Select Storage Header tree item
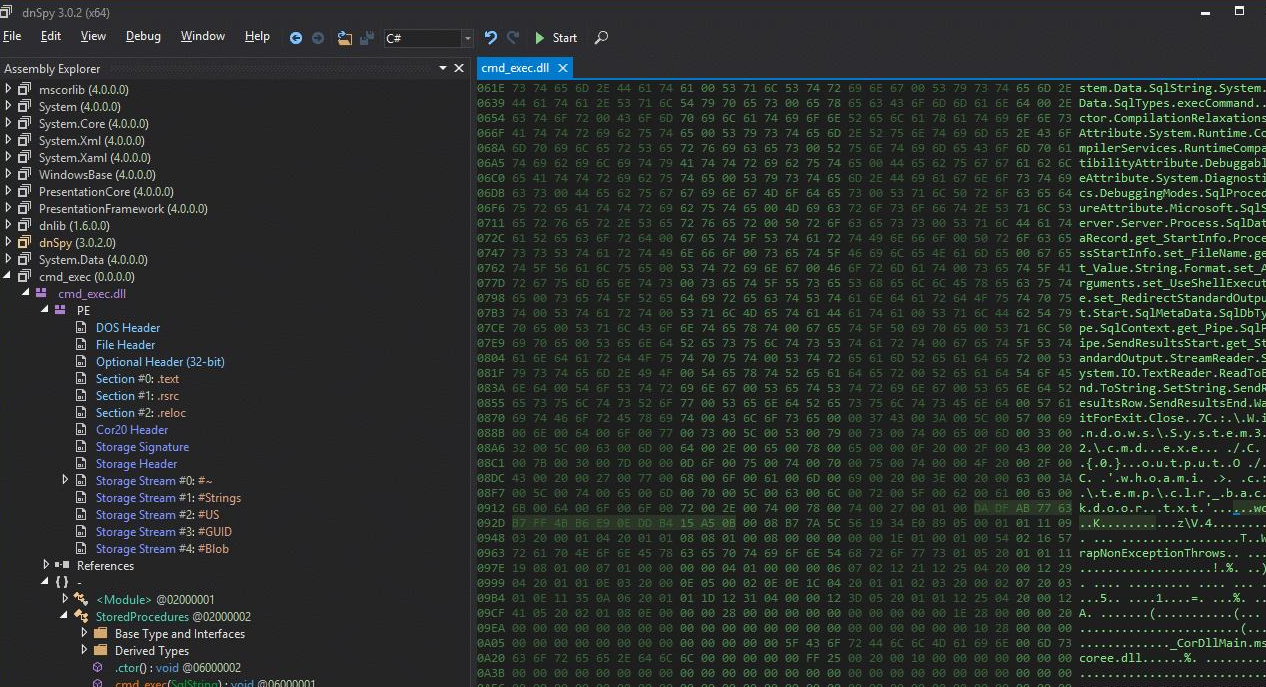 click(x=136, y=464)
